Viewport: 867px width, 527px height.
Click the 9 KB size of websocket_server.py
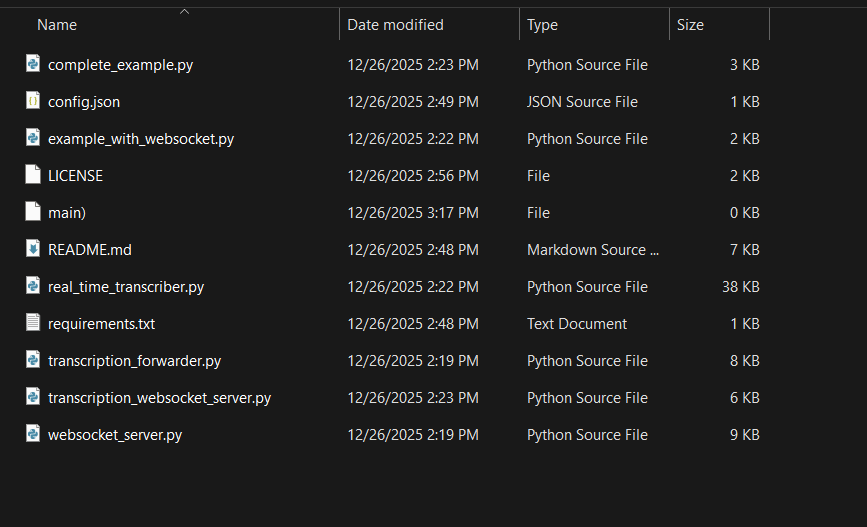coord(745,435)
